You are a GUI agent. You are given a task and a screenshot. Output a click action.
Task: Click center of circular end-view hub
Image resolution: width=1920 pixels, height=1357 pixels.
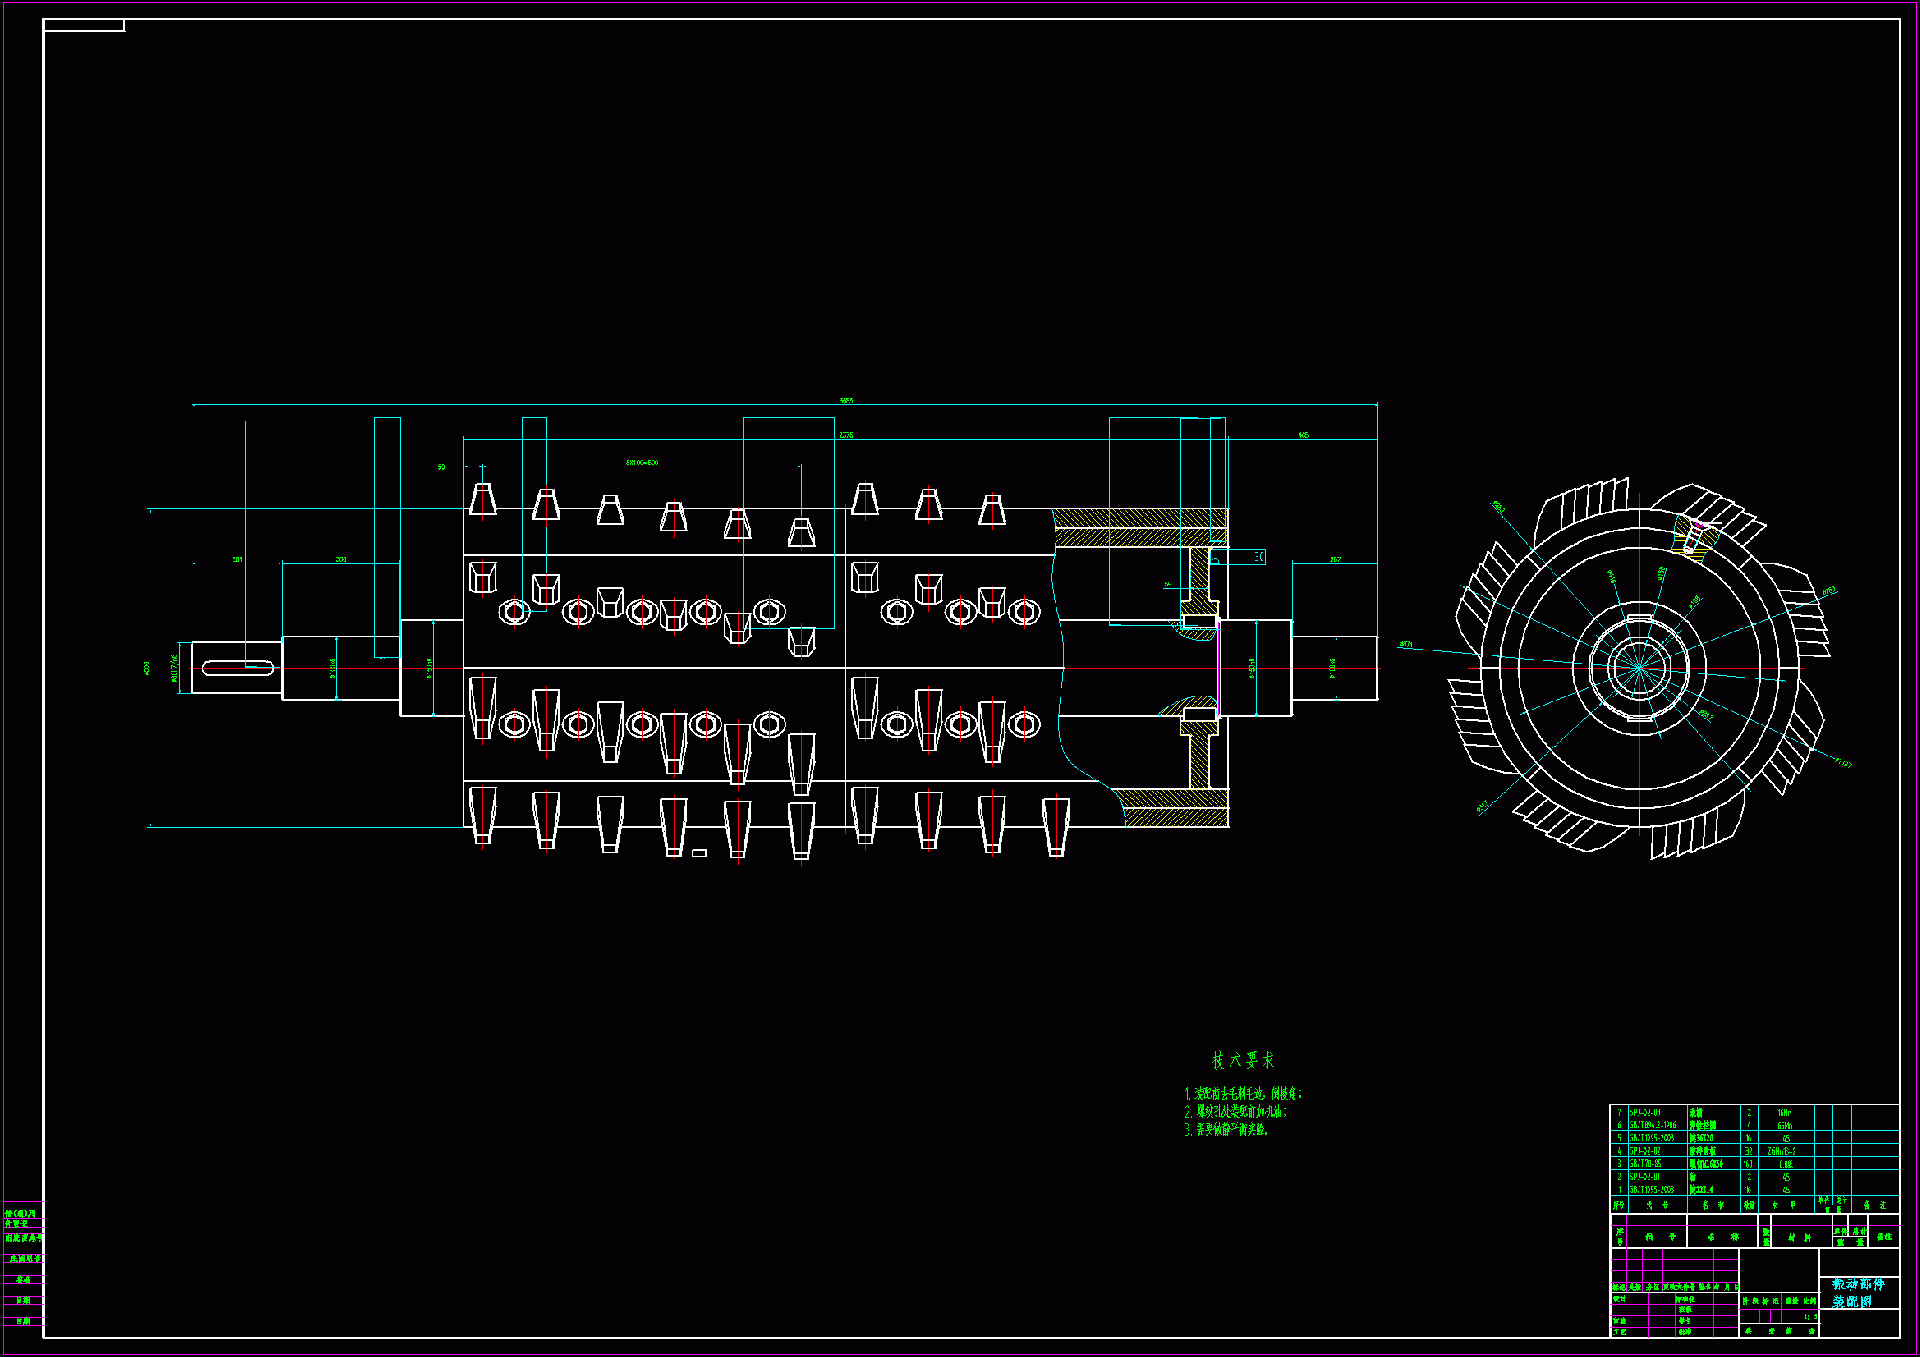[x=1639, y=668]
